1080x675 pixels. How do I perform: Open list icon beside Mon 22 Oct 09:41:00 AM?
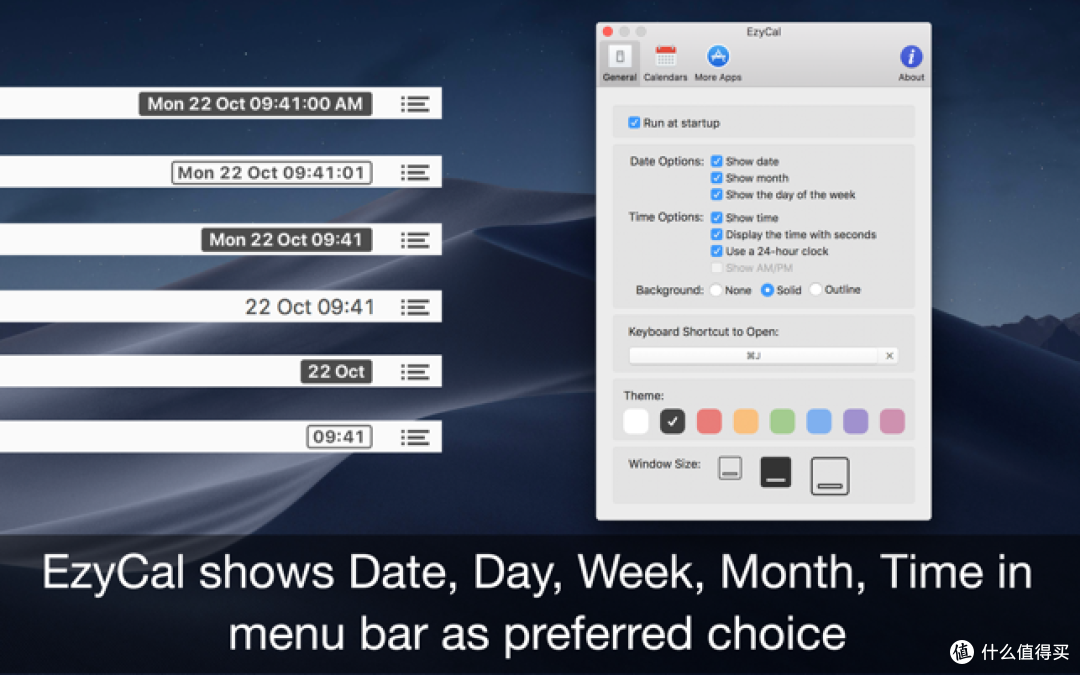[x=415, y=104]
